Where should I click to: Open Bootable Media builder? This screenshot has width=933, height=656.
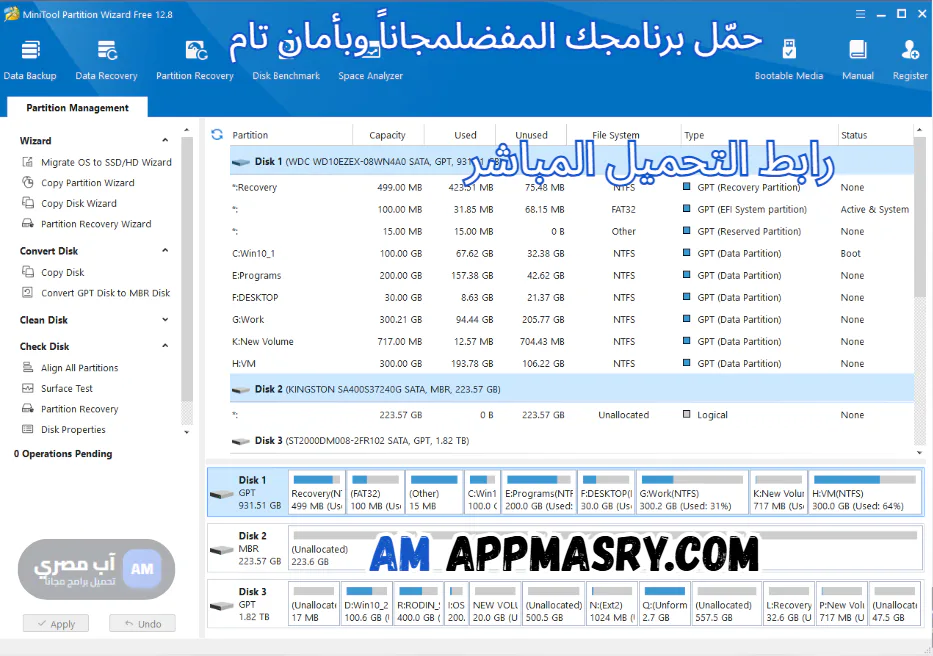[x=789, y=60]
